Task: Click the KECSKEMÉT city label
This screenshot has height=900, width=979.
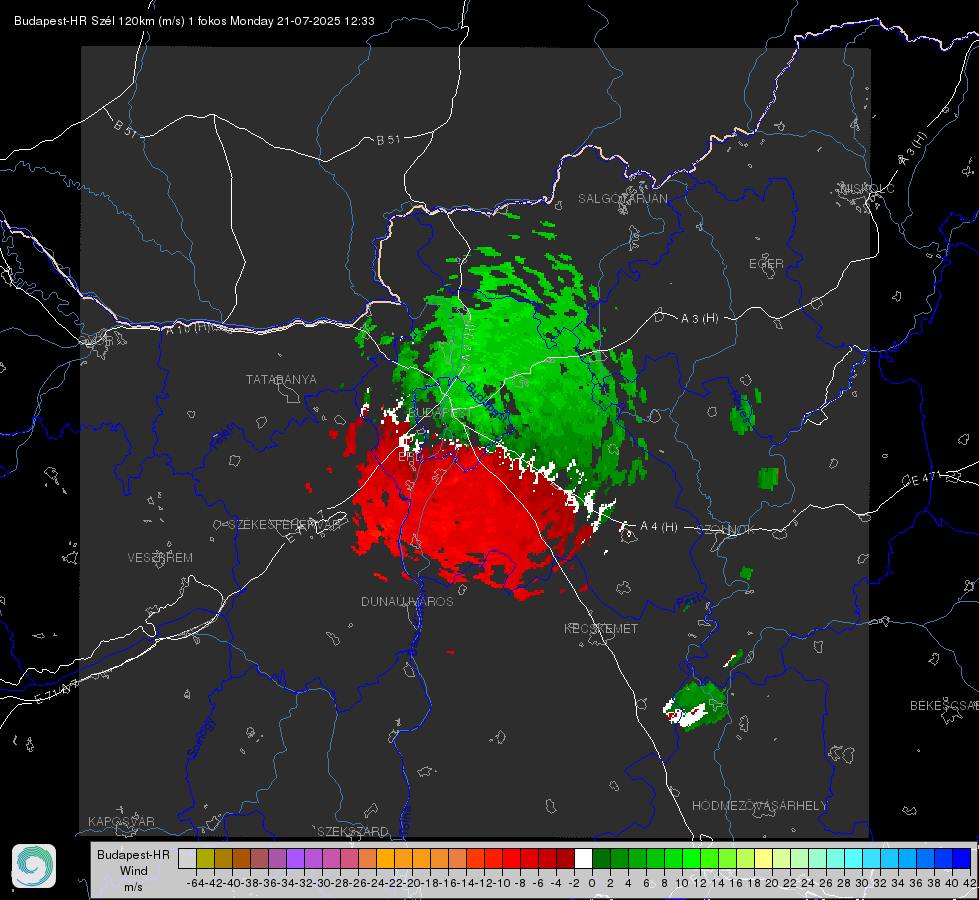Action: [601, 628]
